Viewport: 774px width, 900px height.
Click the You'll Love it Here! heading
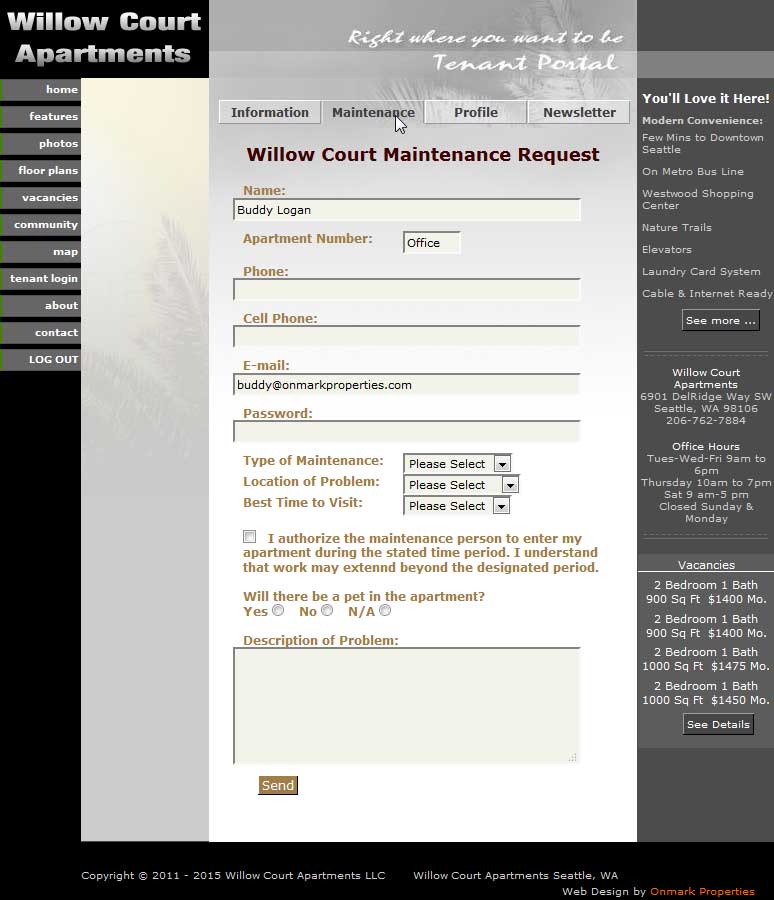706,98
